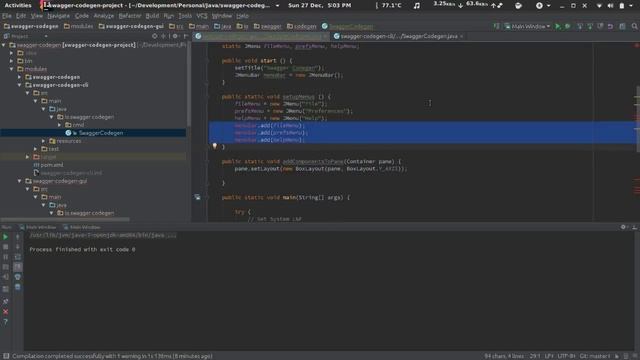Collapse the swagger-codegen-cli module

pos(19,85)
